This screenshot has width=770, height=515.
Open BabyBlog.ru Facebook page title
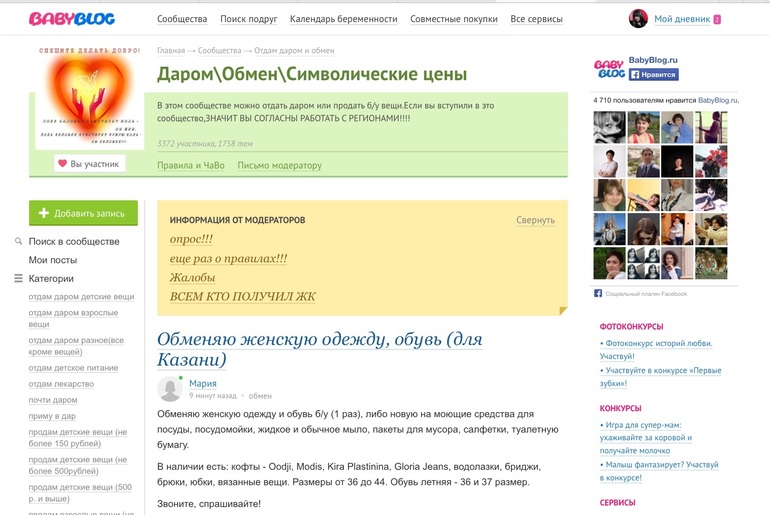653,60
